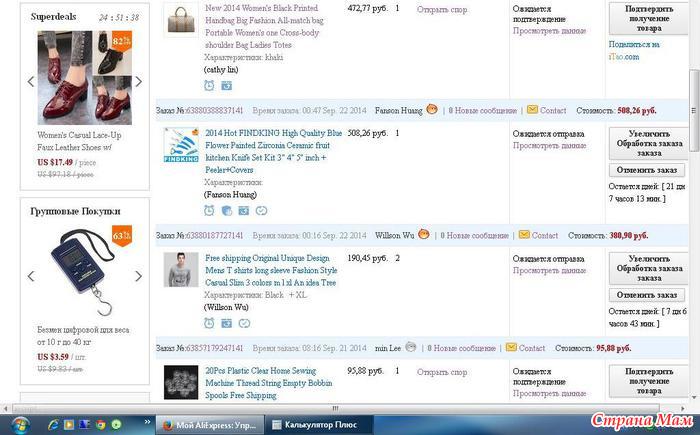Click the calendar icon under the Mens T shirts order
The height and width of the screenshot is (435, 700).
pos(227,323)
